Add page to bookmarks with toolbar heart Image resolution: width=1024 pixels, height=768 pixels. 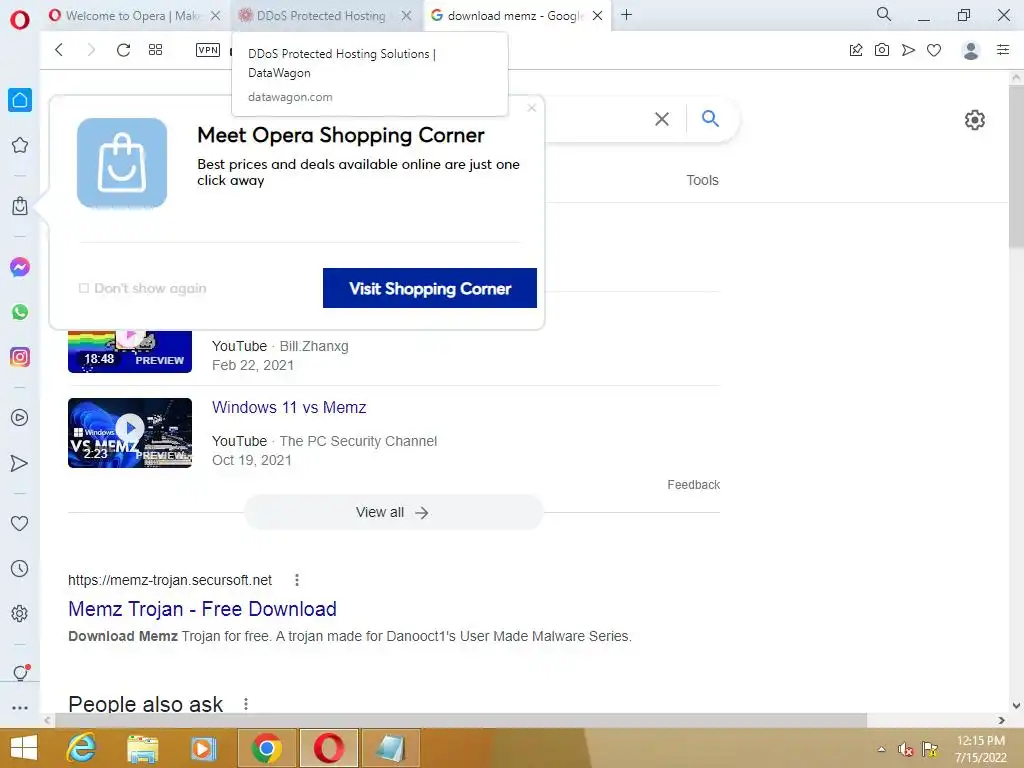(x=934, y=50)
